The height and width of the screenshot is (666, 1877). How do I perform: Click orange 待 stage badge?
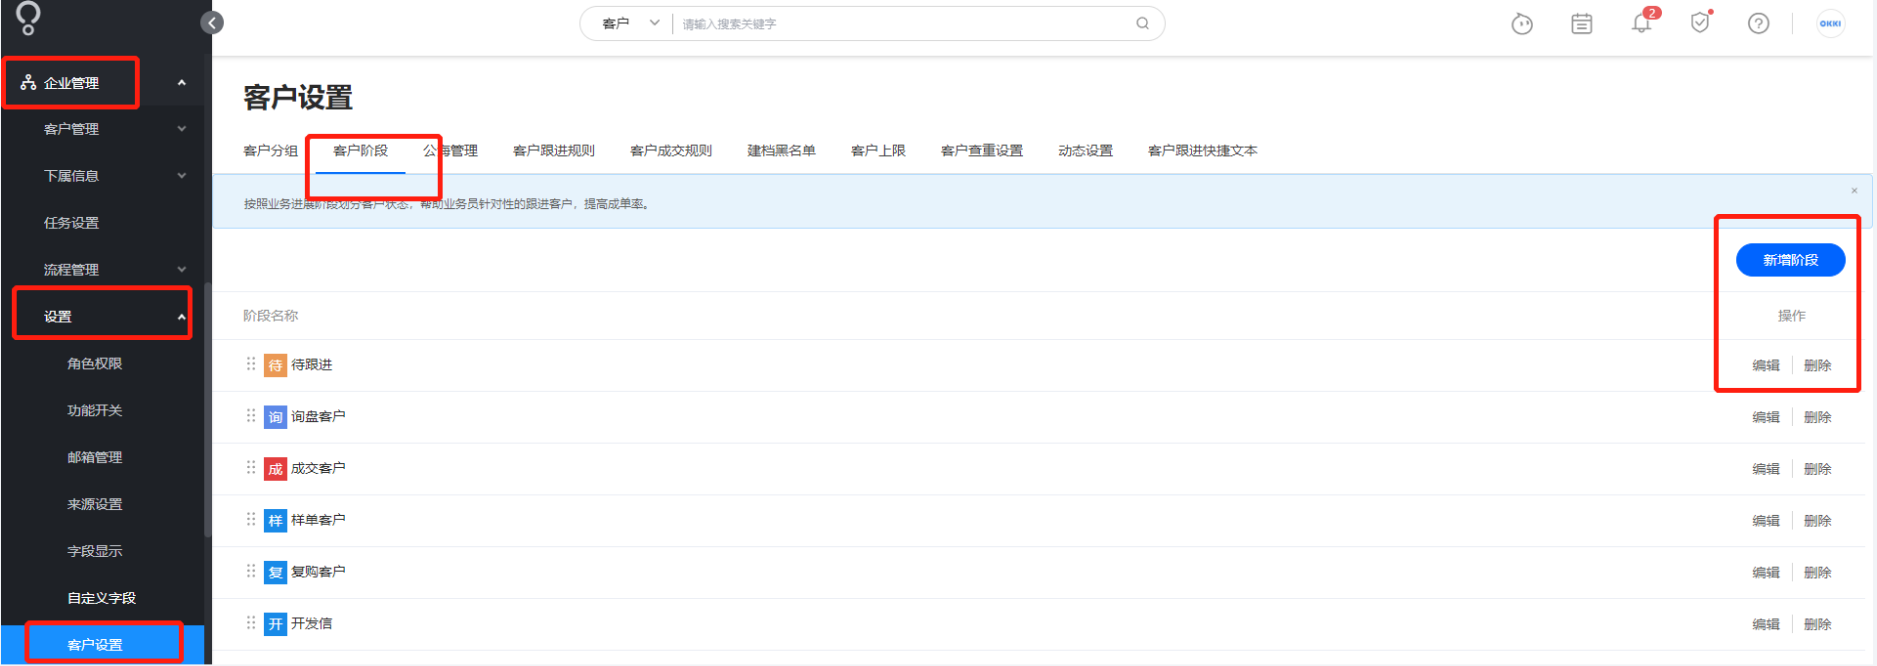(x=275, y=365)
